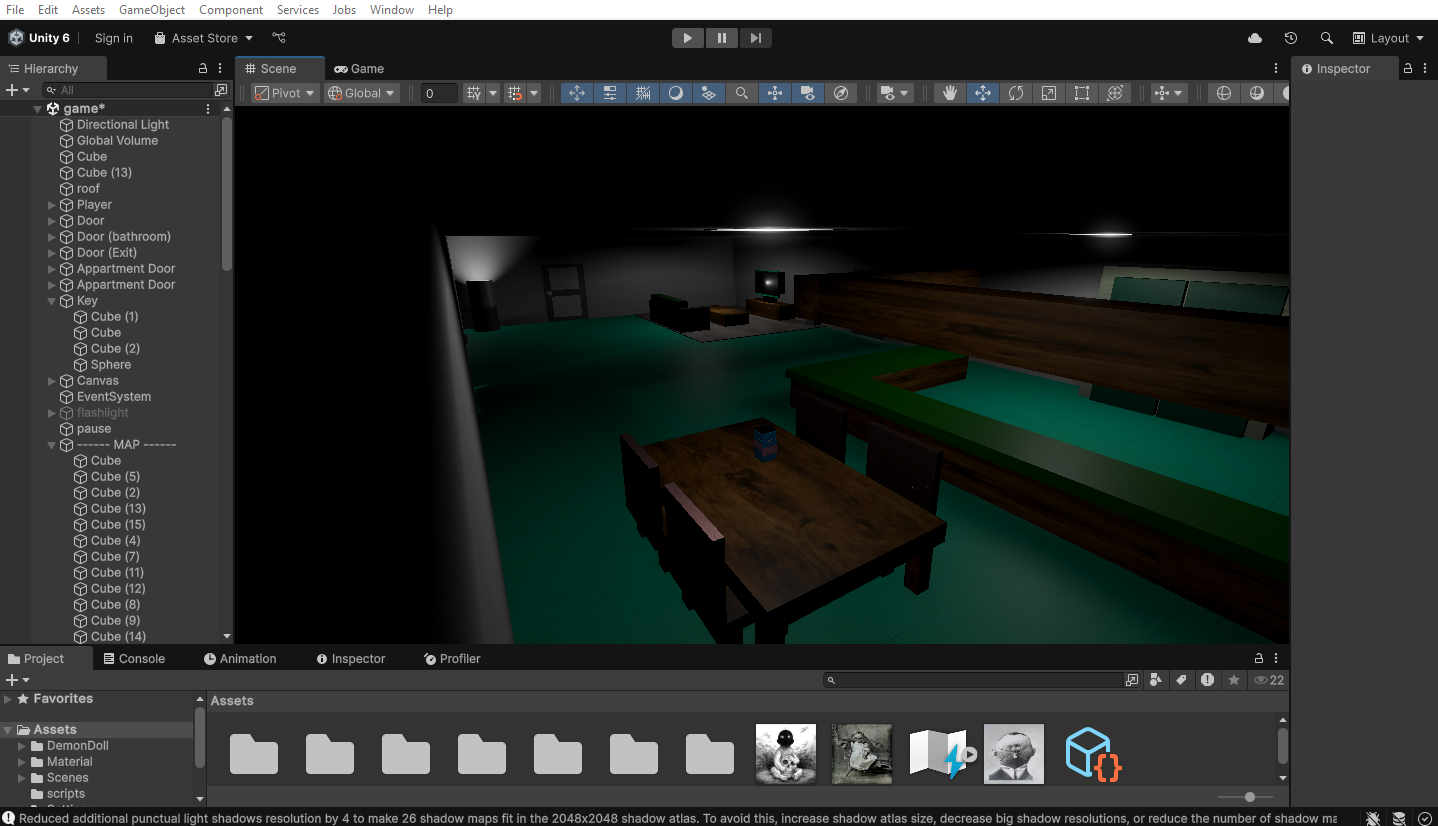Open the Undo History icon
Image resolution: width=1438 pixels, height=826 pixels.
(1291, 37)
